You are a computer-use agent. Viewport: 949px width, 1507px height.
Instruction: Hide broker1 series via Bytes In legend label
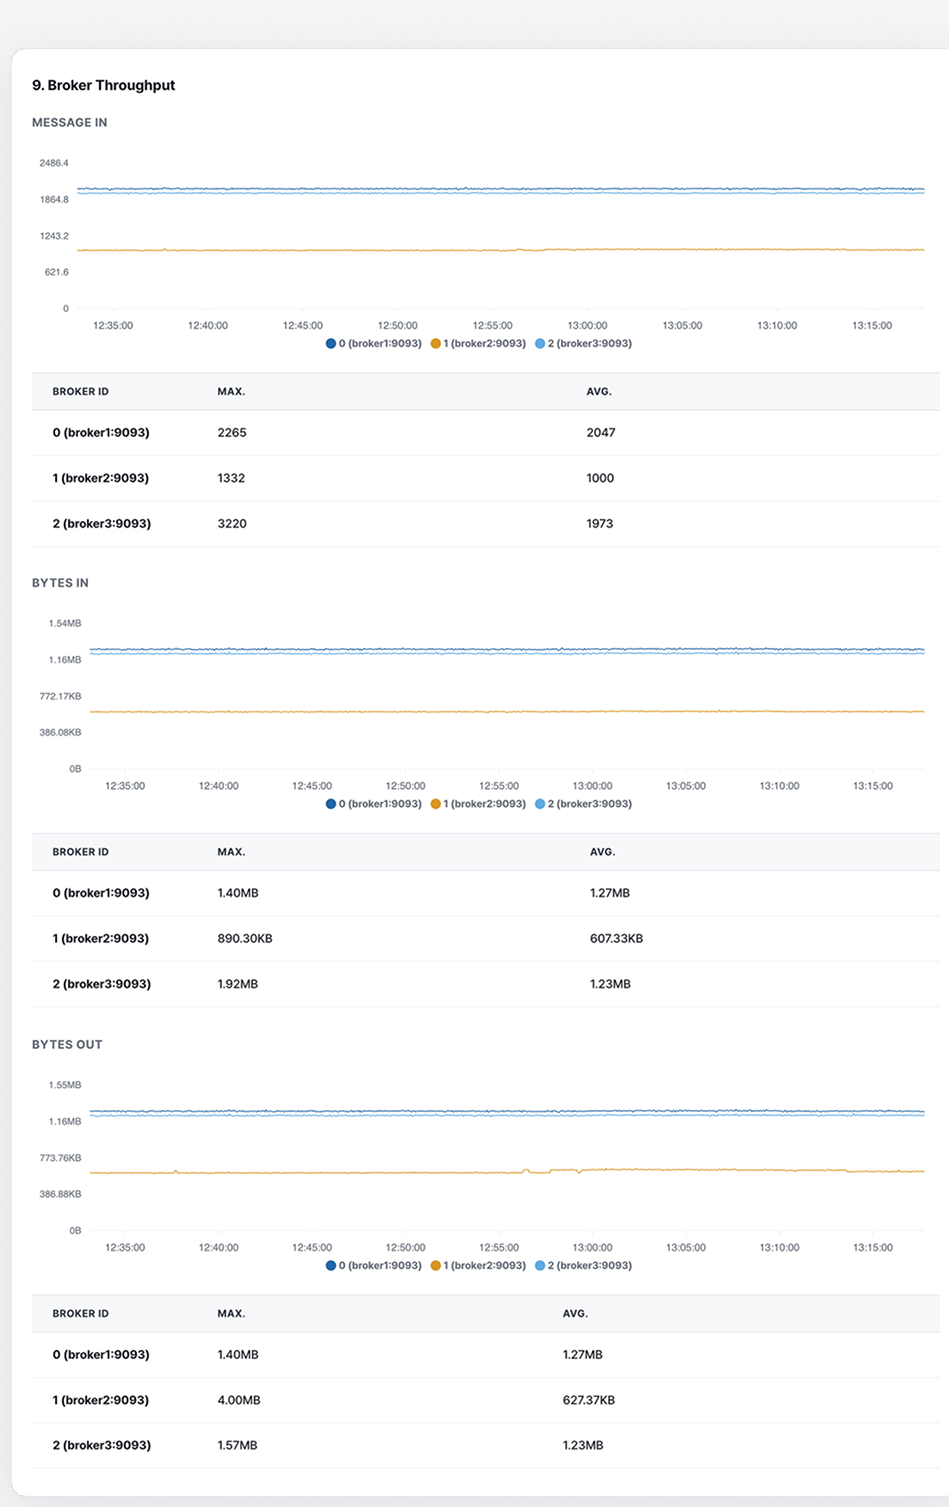tap(380, 804)
